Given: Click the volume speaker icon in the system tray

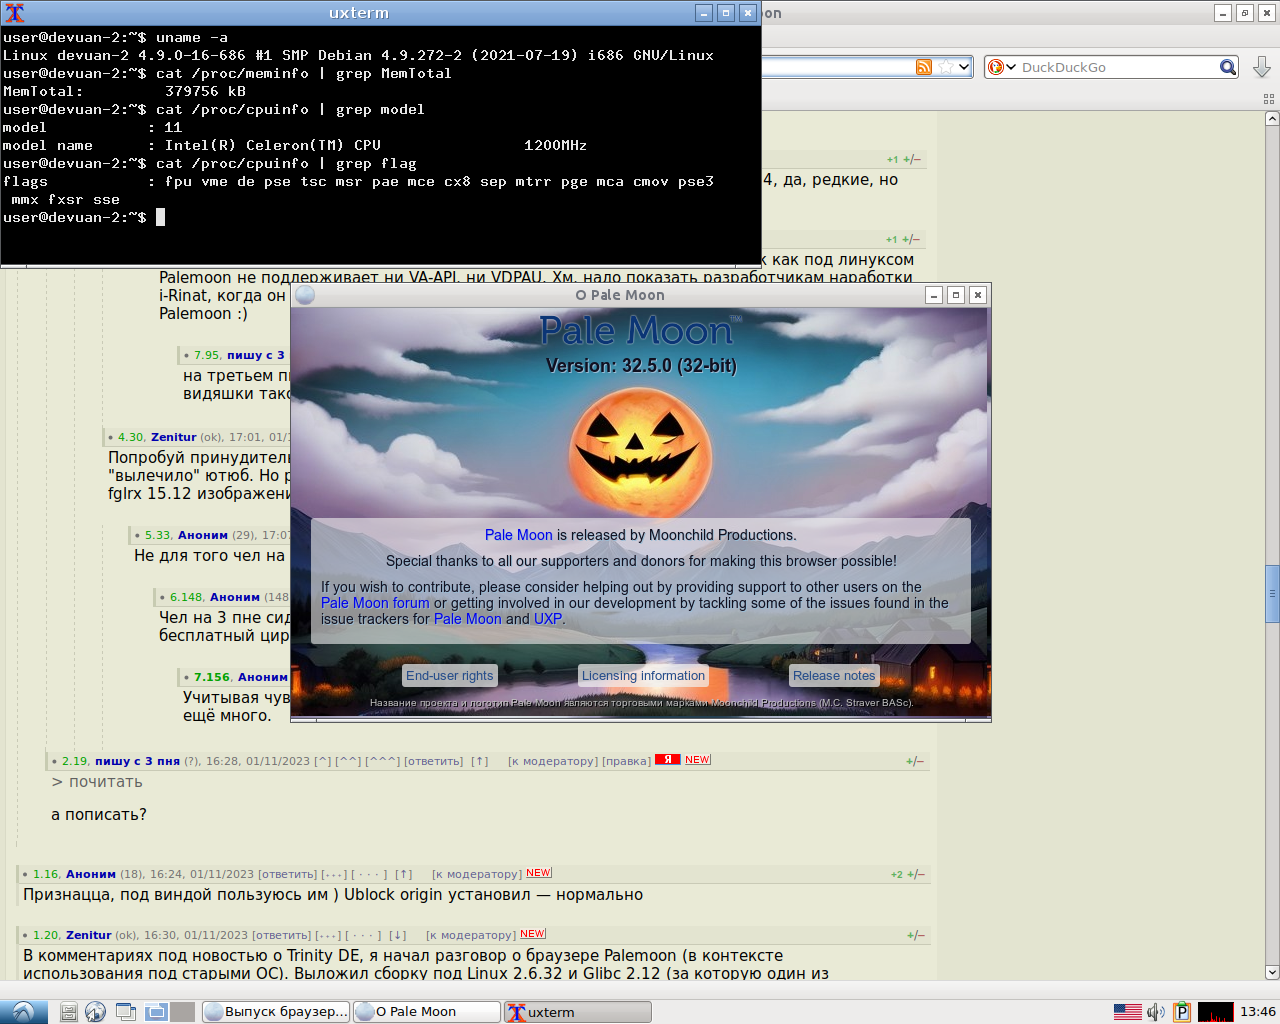Looking at the screenshot, I should tap(1156, 1012).
